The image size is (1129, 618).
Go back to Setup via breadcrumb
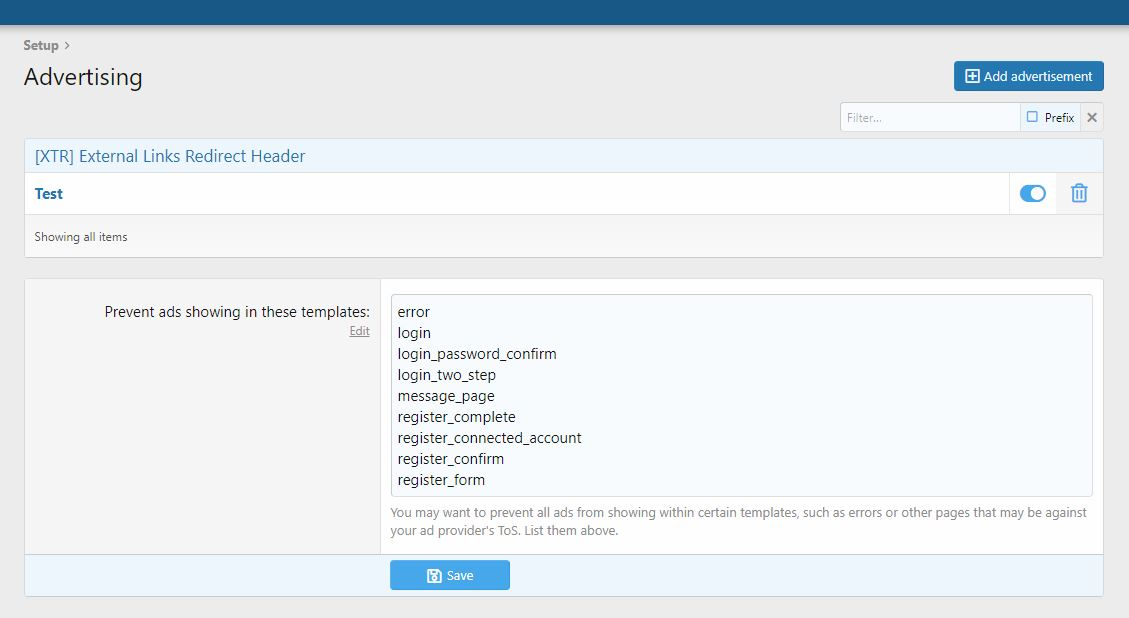[41, 45]
